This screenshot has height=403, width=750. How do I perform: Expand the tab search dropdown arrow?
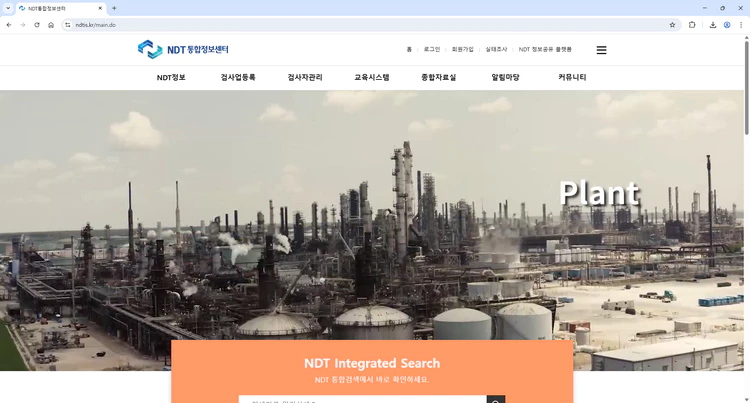click(x=8, y=8)
